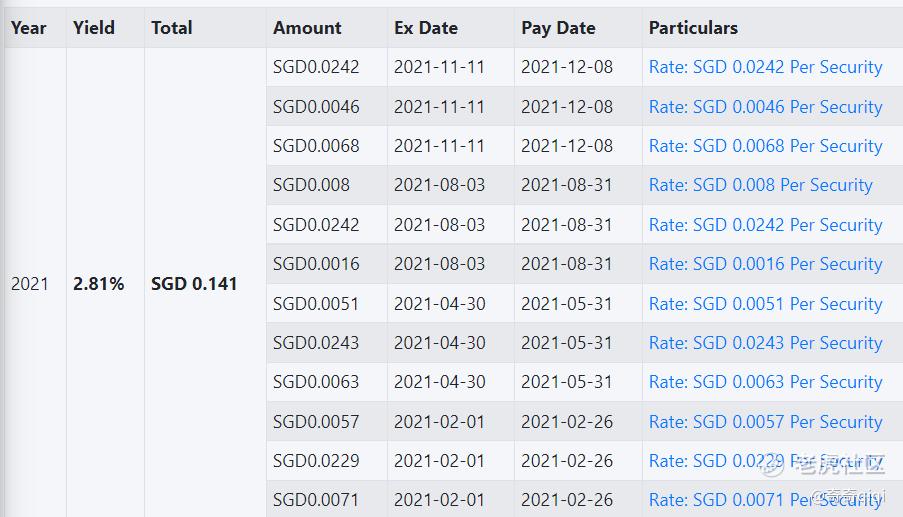Open the SGD 0.0229 rate link
Viewport: 903px width, 517px height.
pos(765,461)
